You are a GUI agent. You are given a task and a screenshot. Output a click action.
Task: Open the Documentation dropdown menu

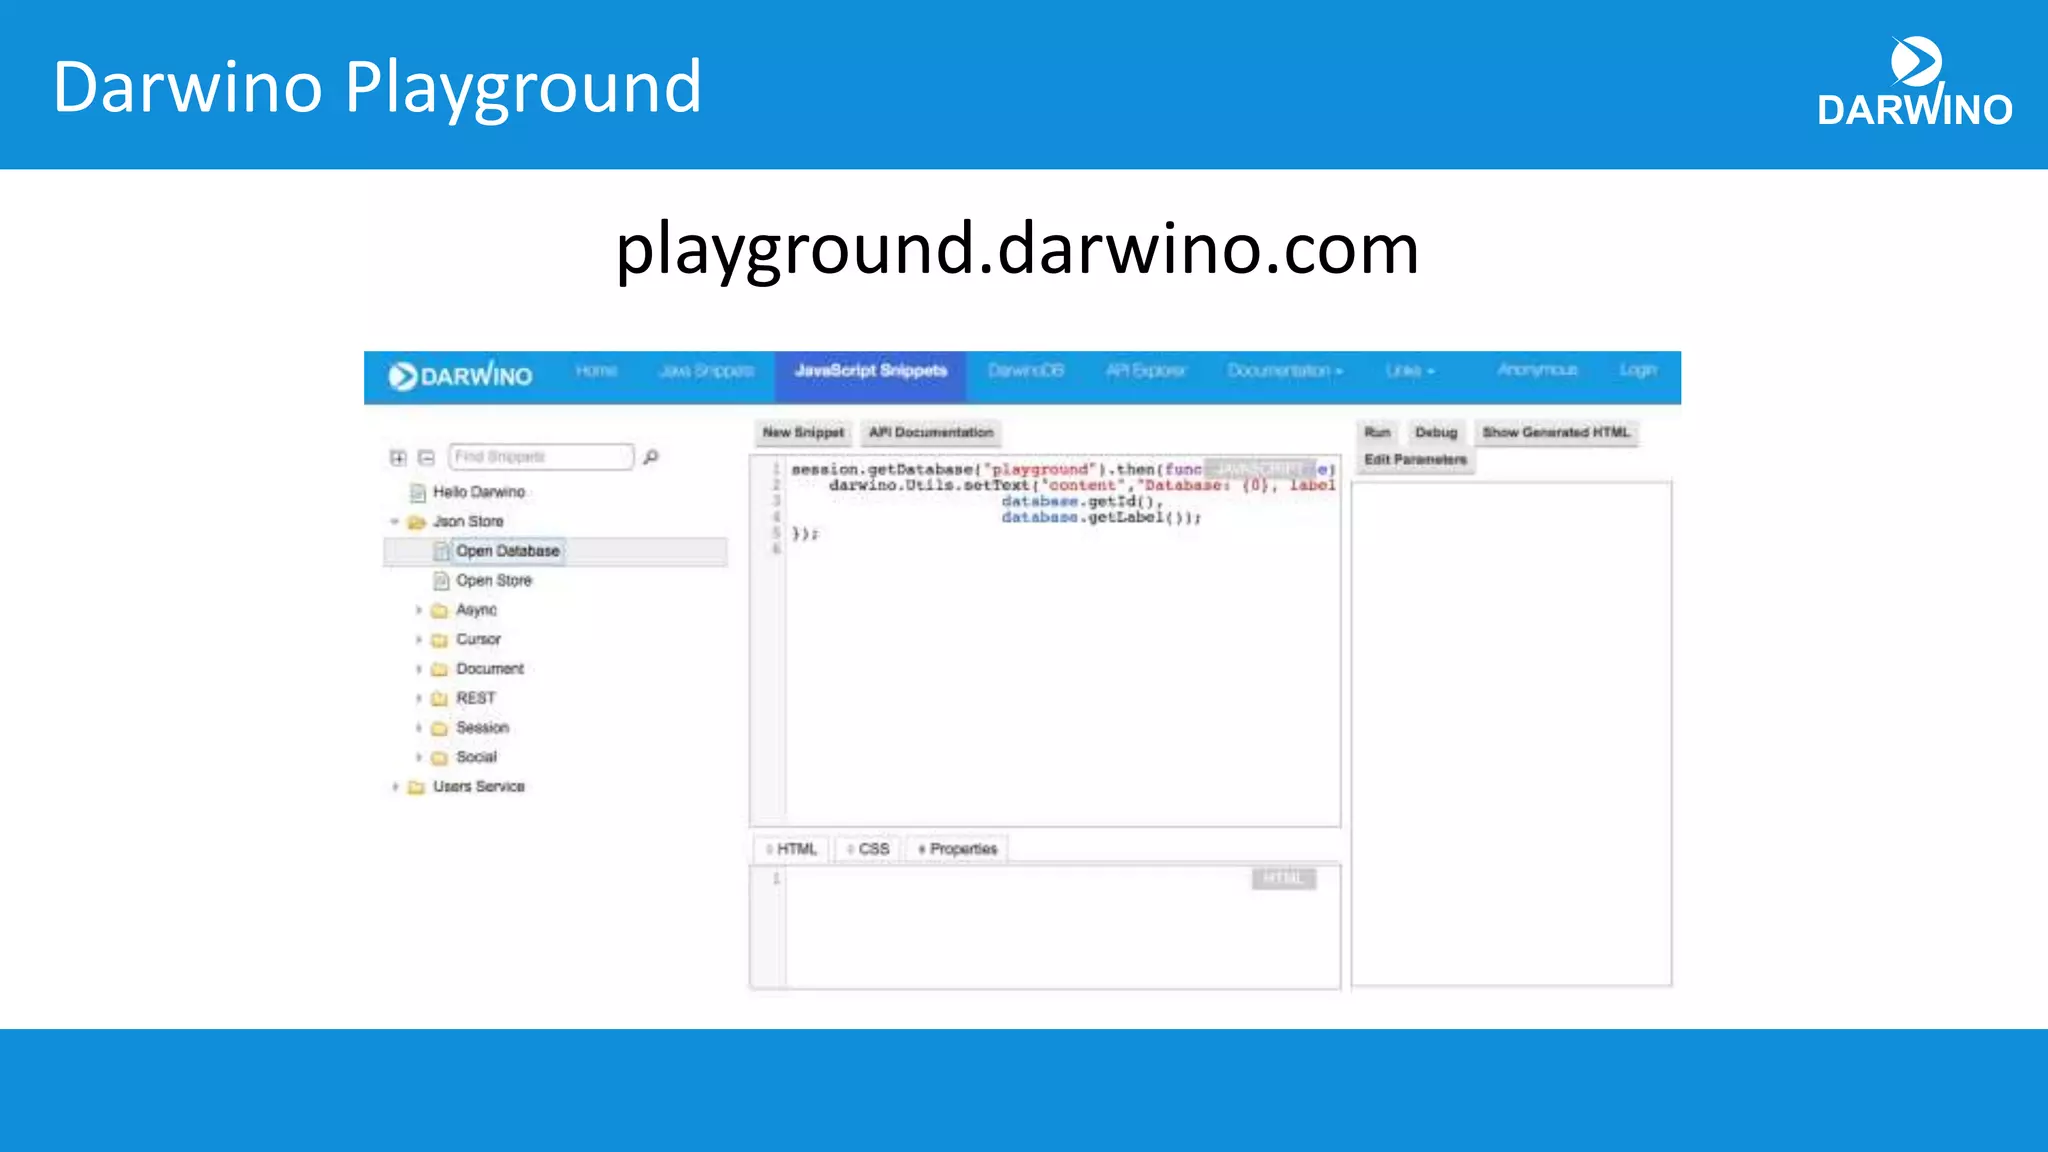pyautogui.click(x=1285, y=371)
